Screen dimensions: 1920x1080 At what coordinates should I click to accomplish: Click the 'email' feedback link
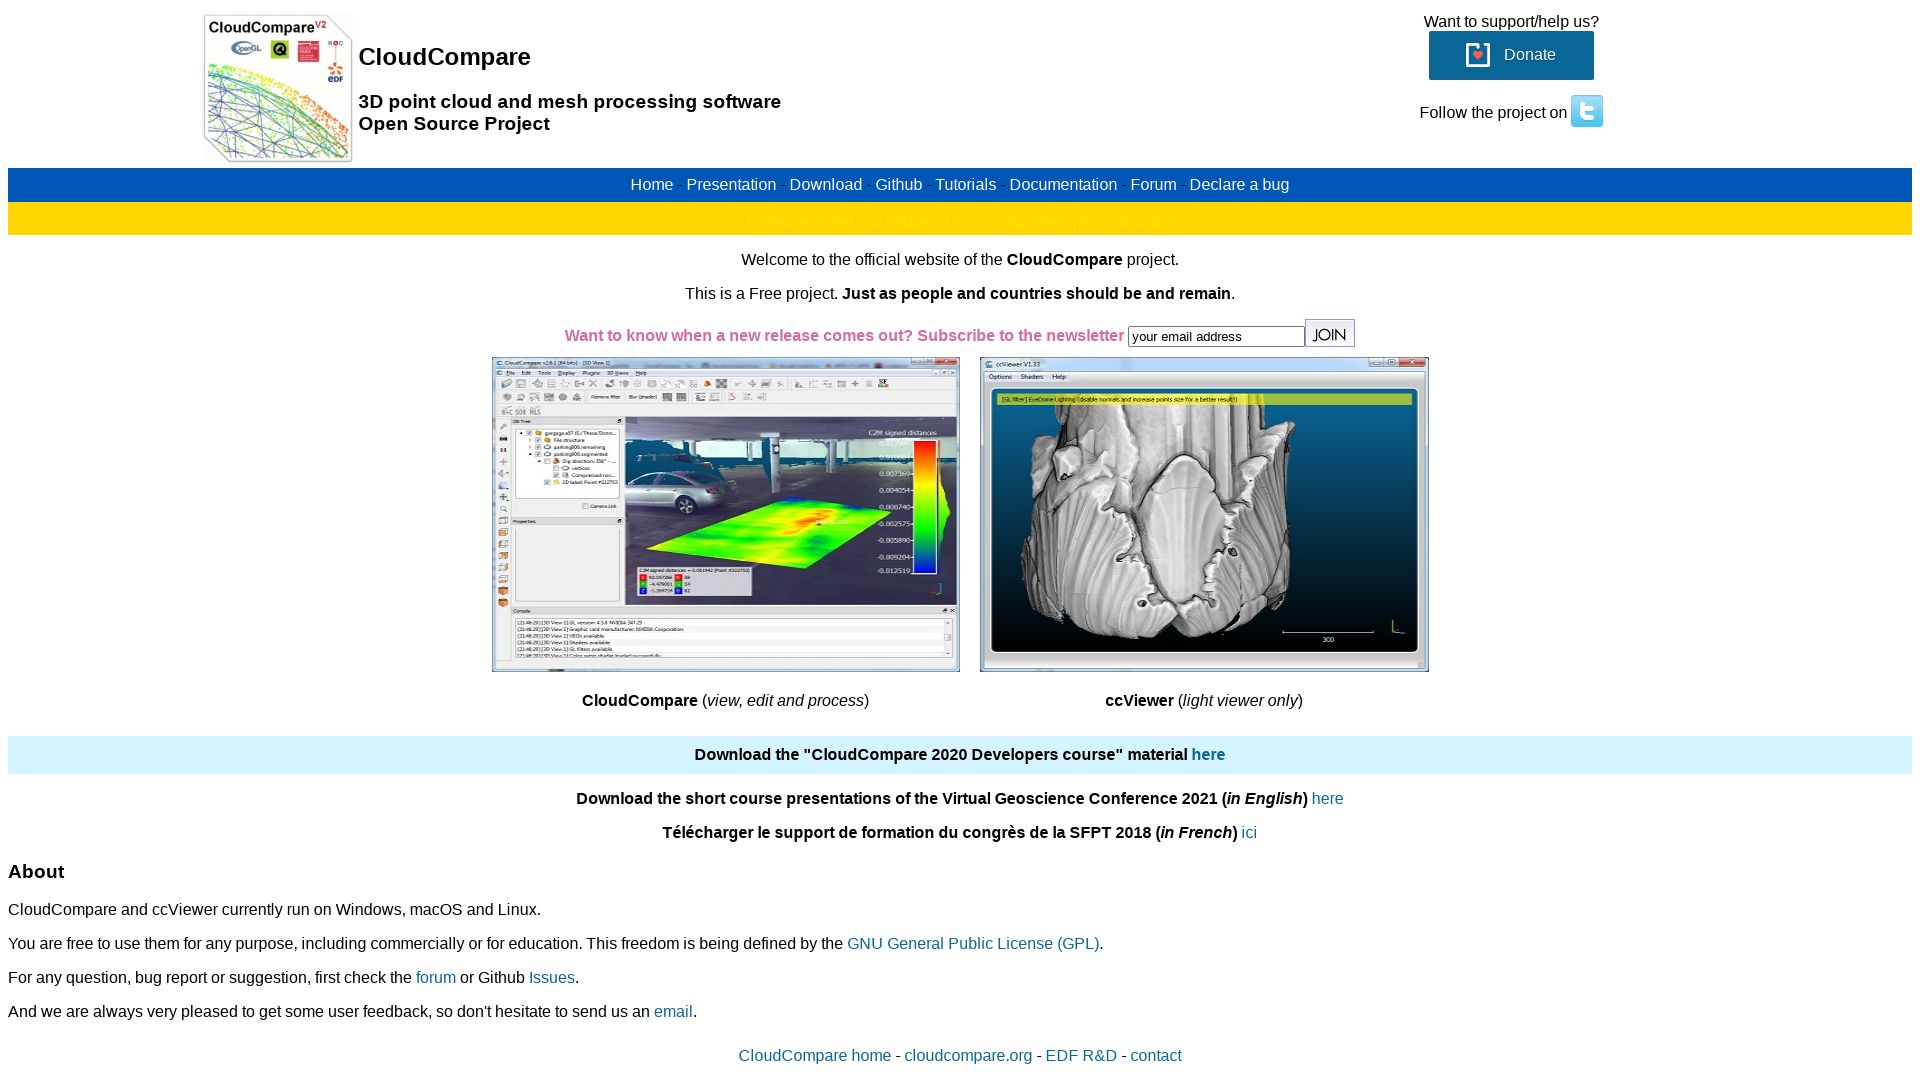pos(672,1012)
